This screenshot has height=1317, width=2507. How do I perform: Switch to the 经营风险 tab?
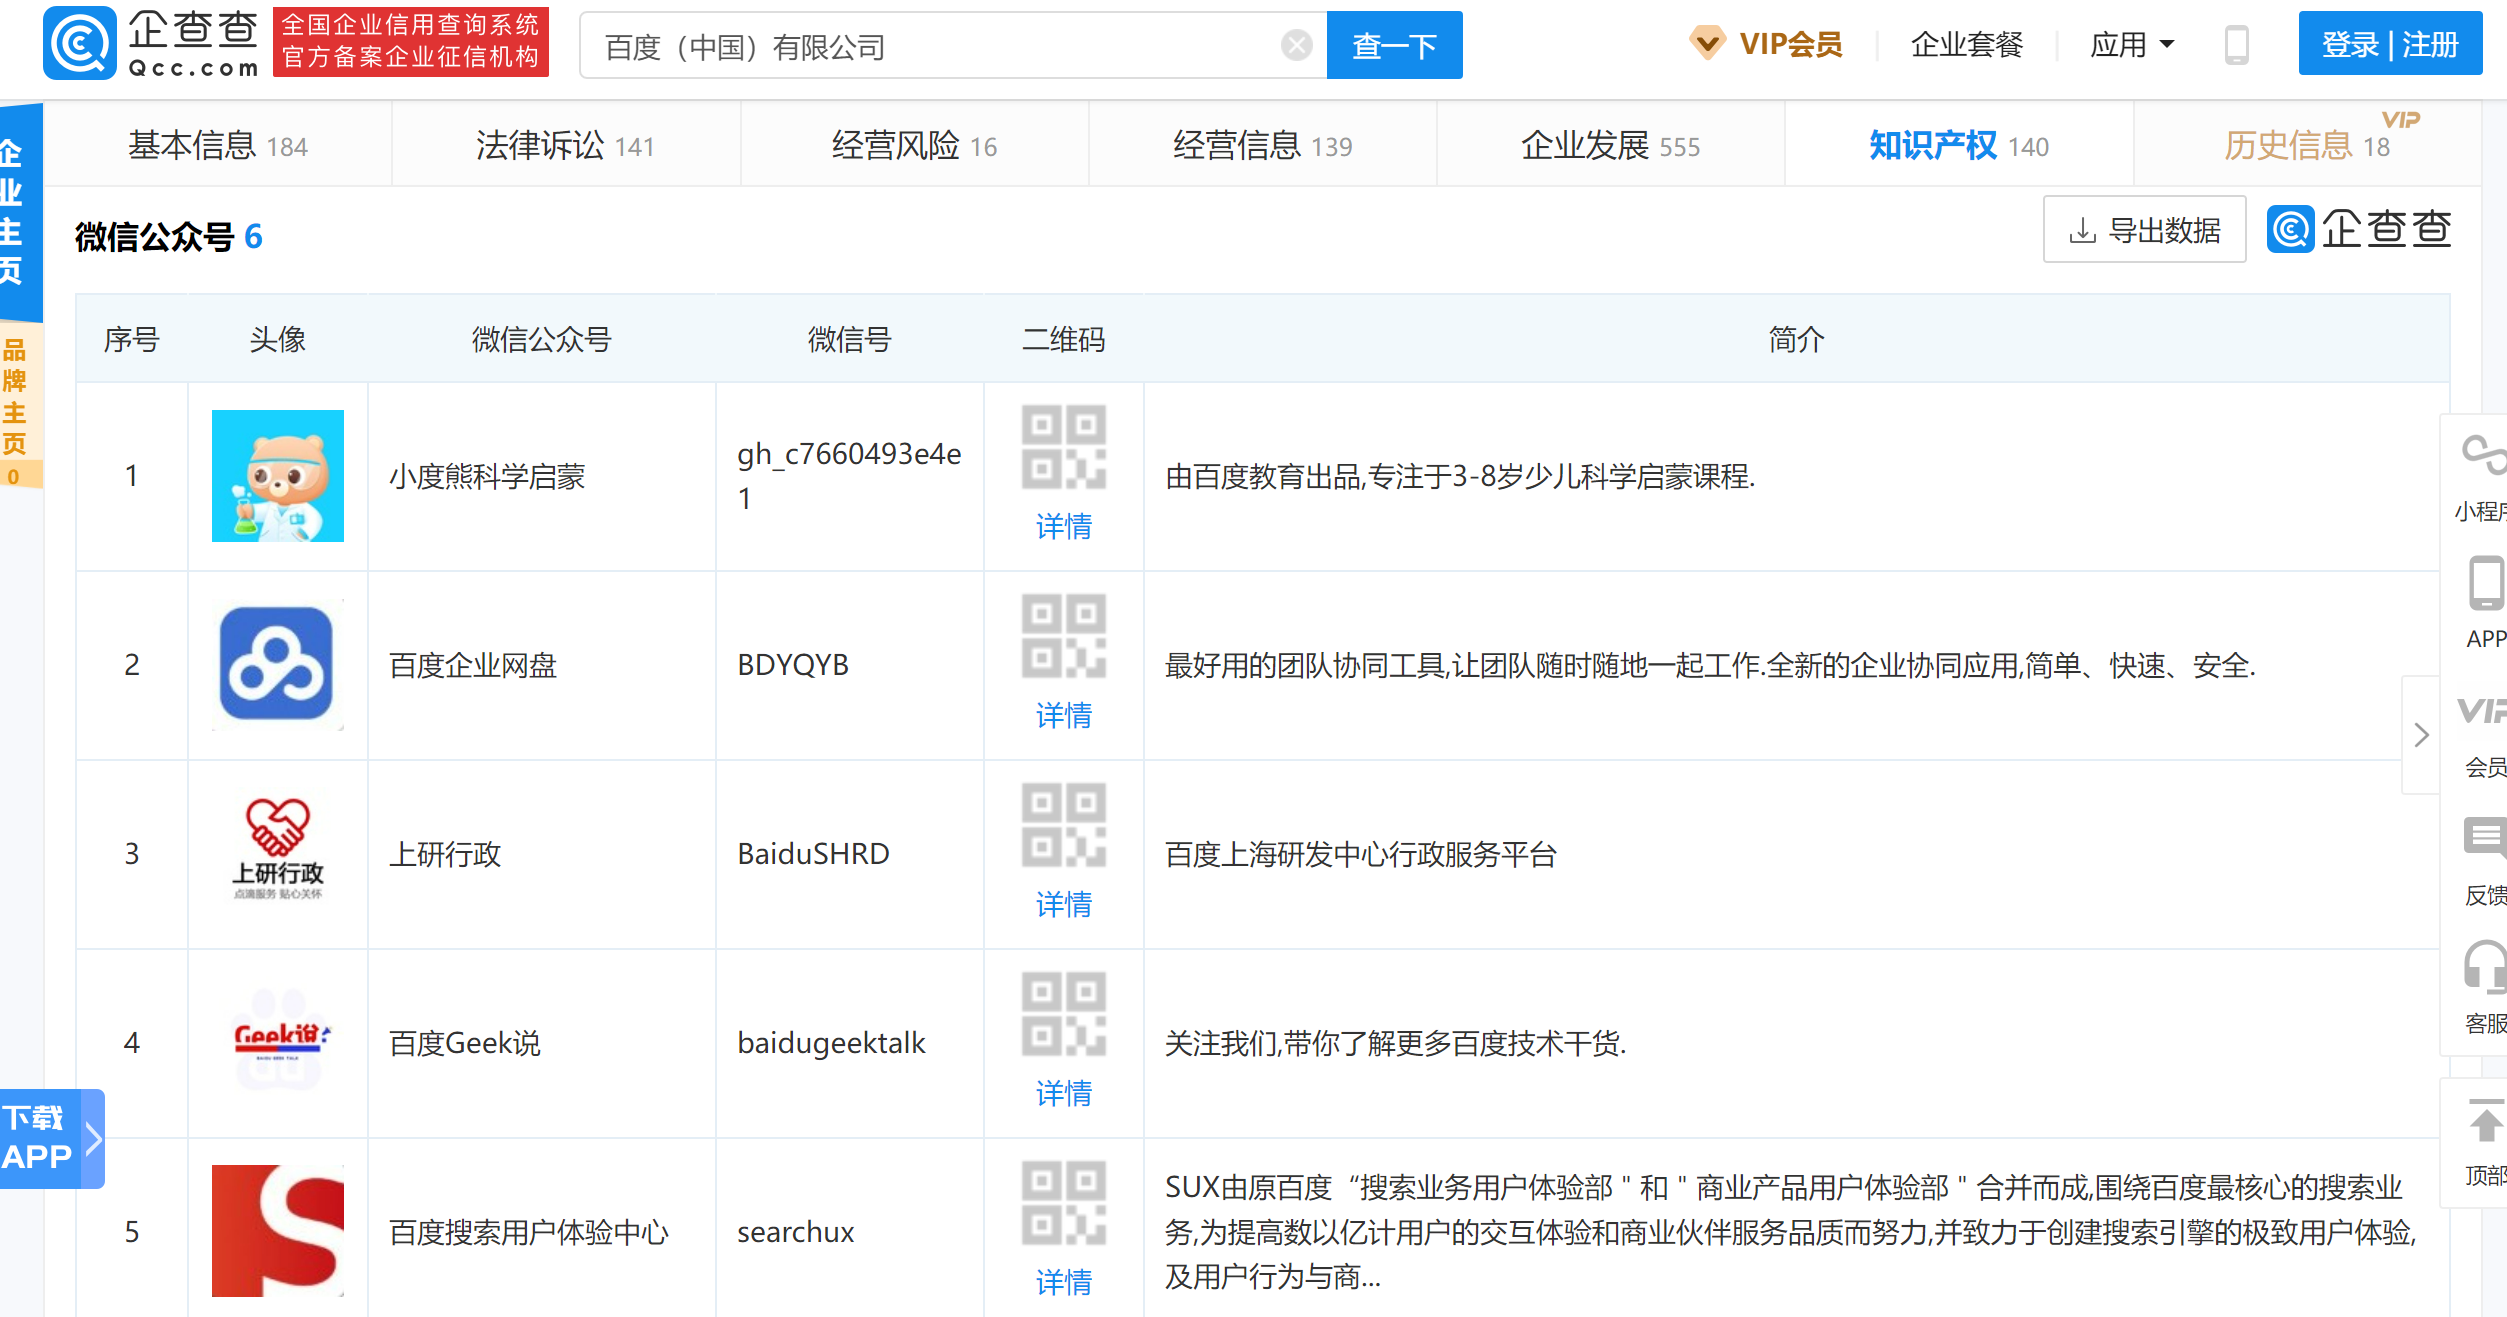pyautogui.click(x=914, y=146)
